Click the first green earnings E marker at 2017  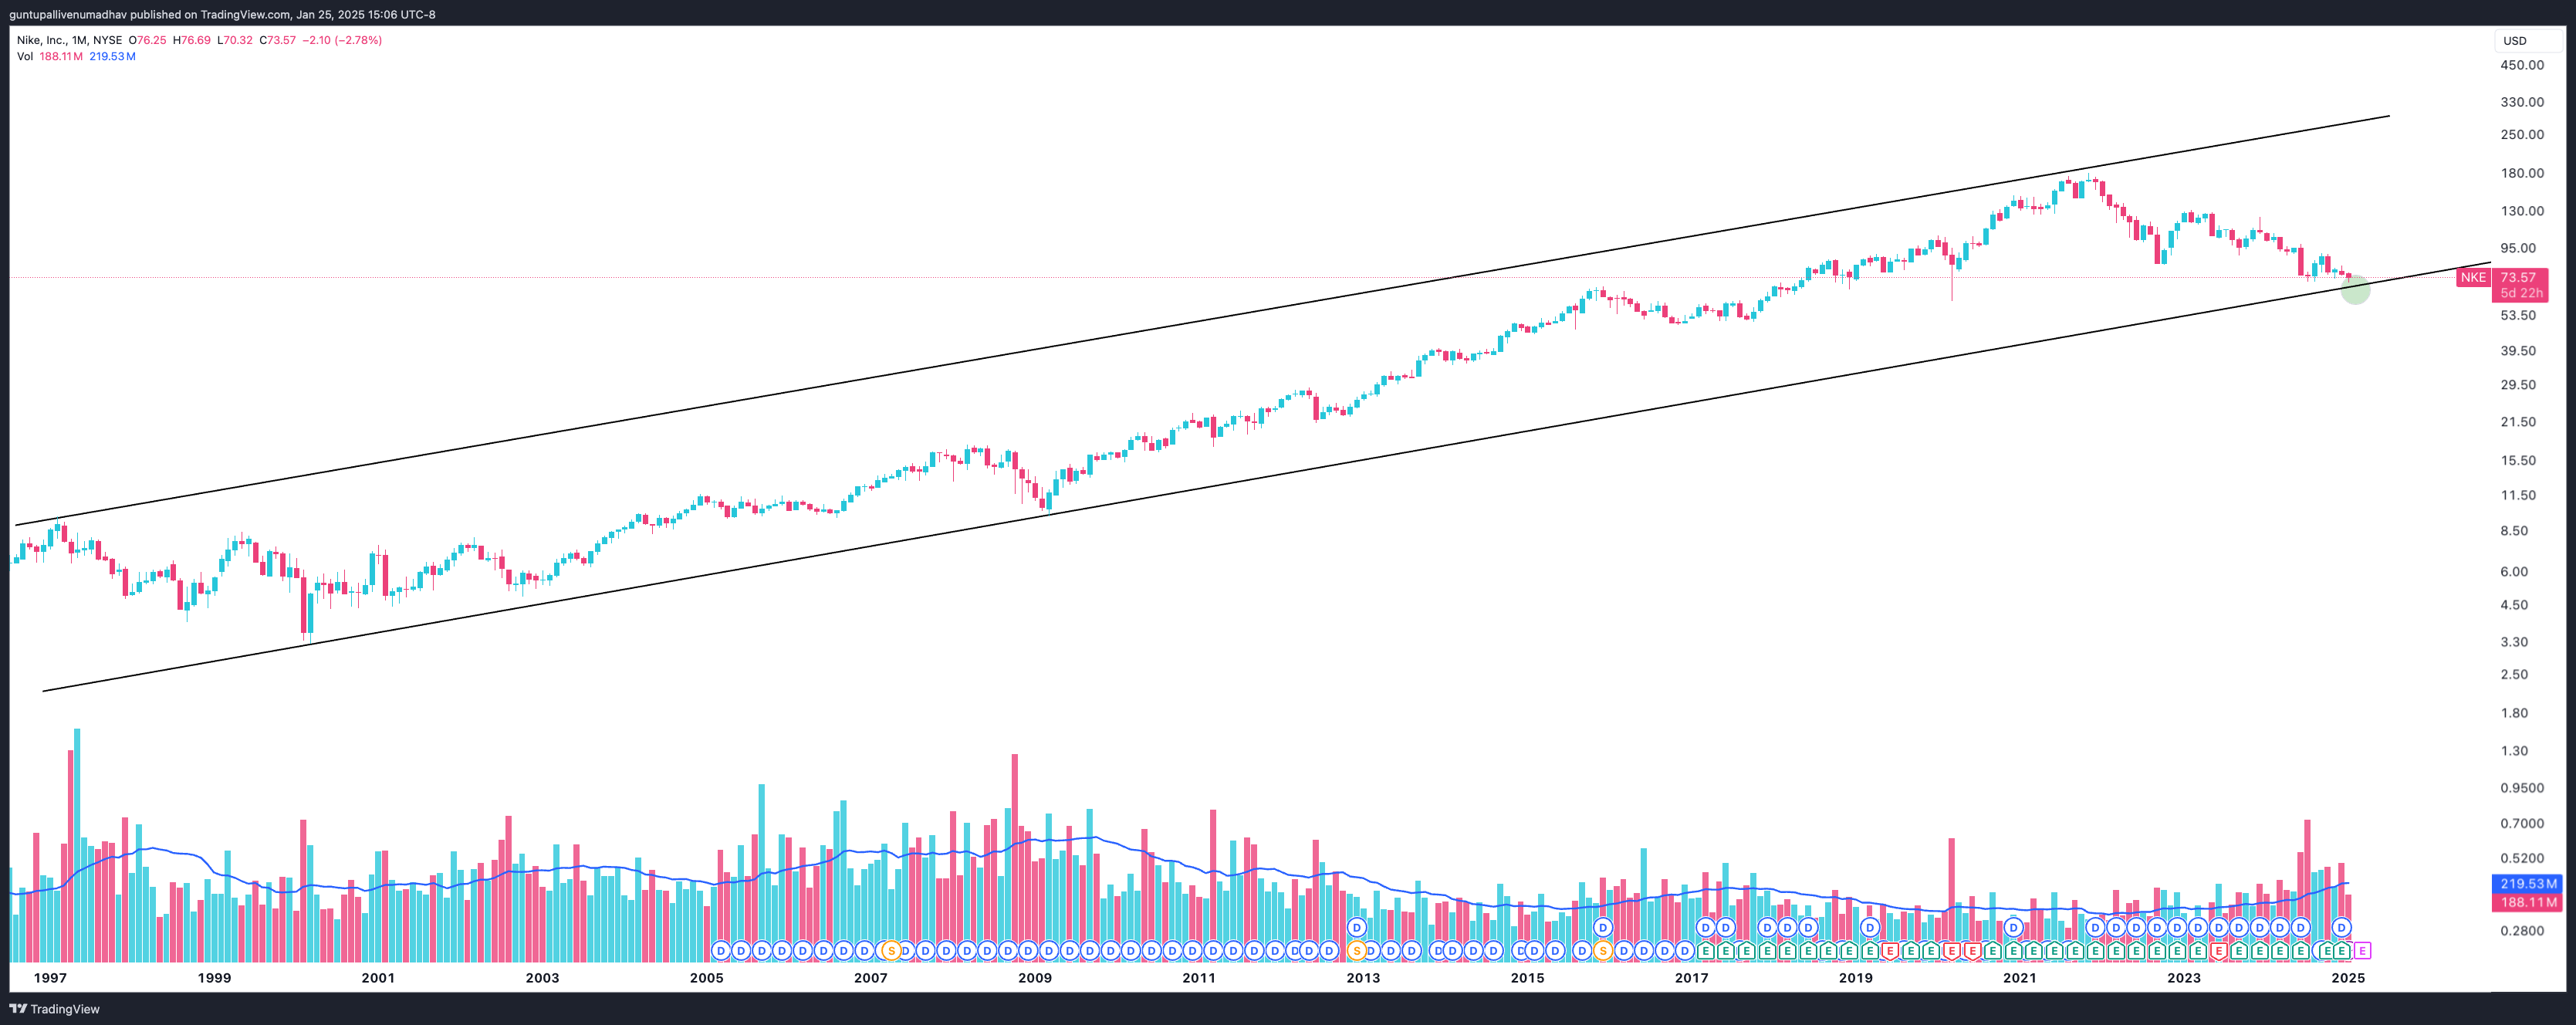[1705, 950]
